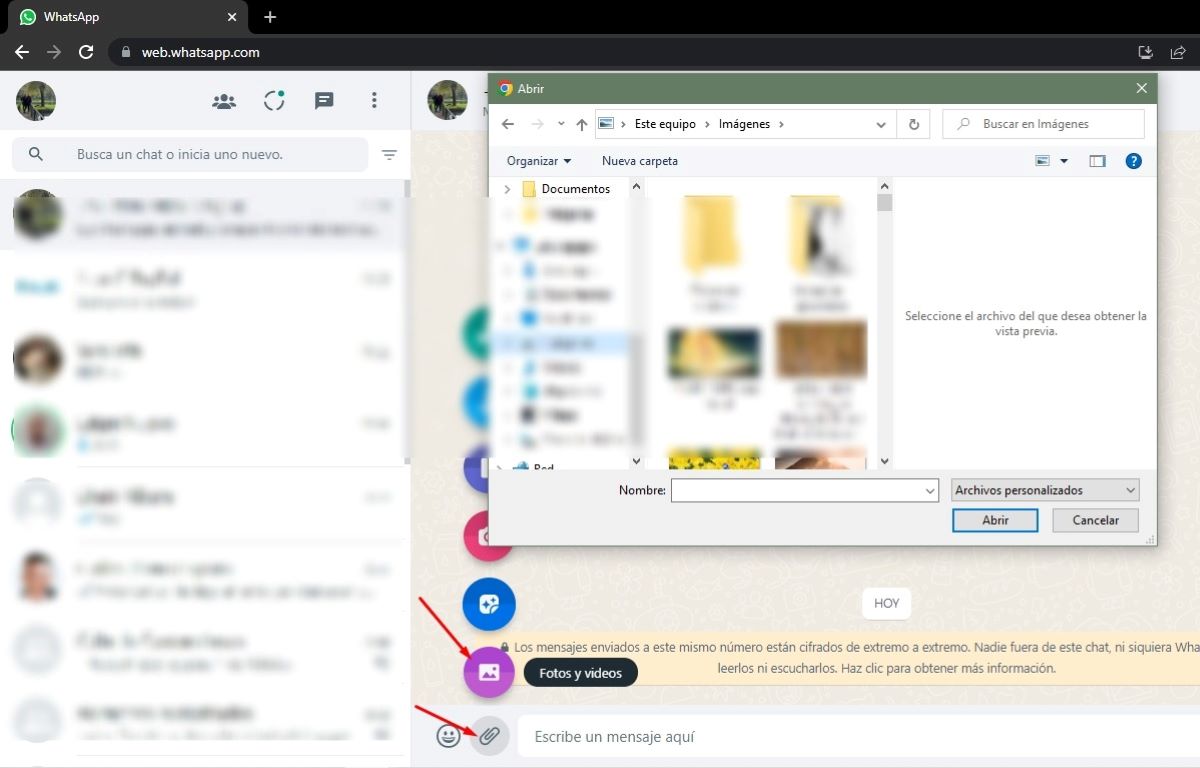Open the blue help icon in dialog
The height and width of the screenshot is (768, 1200).
(1133, 161)
